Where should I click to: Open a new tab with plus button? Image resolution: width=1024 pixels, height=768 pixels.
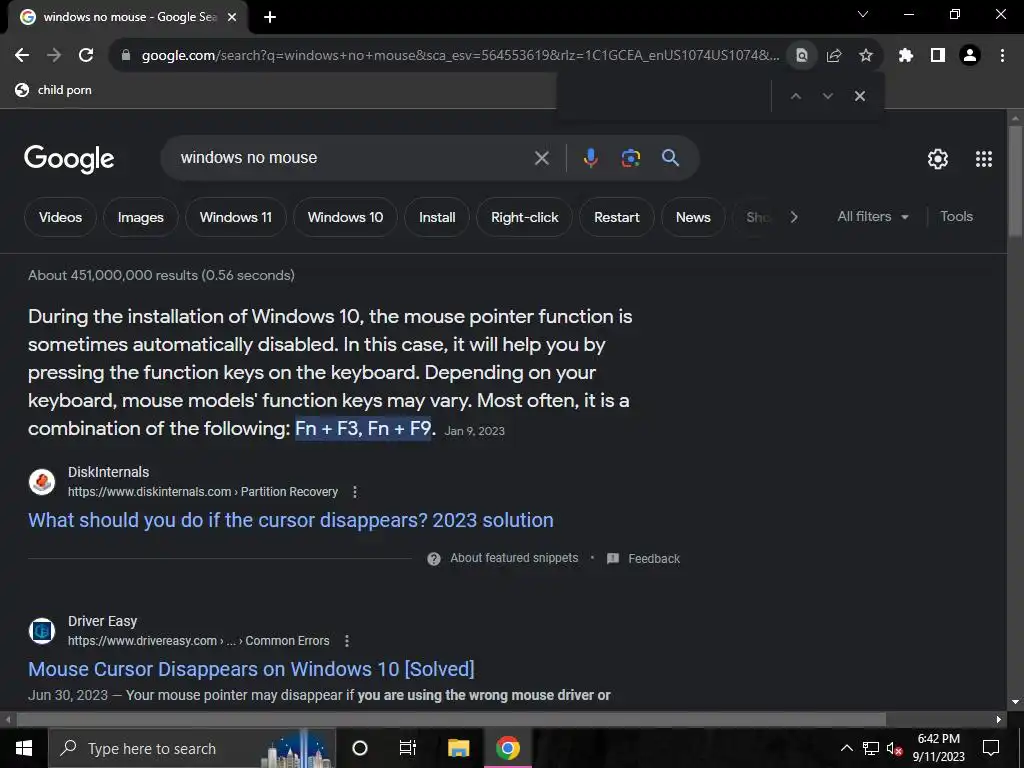pos(270,18)
